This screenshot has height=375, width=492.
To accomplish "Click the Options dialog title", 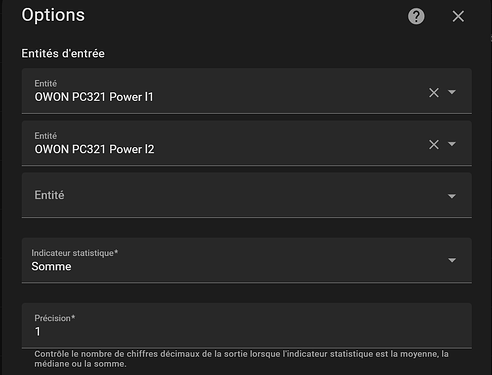I will (53, 15).
